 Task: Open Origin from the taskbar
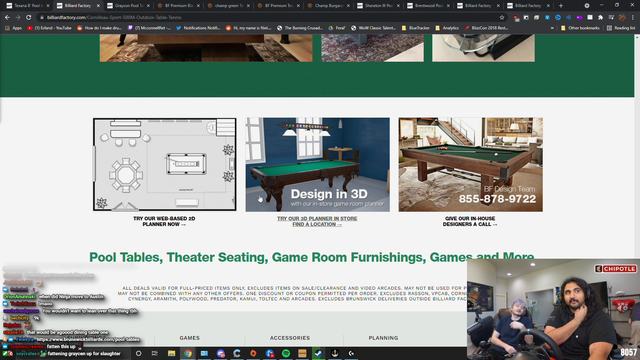click(x=253, y=353)
